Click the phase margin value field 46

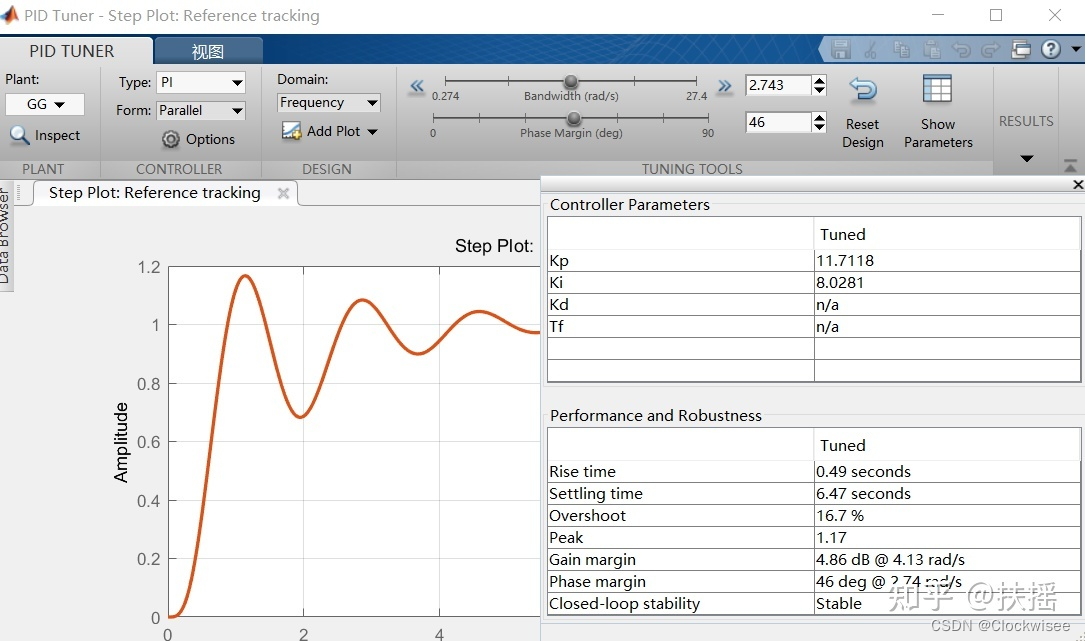[x=777, y=123]
